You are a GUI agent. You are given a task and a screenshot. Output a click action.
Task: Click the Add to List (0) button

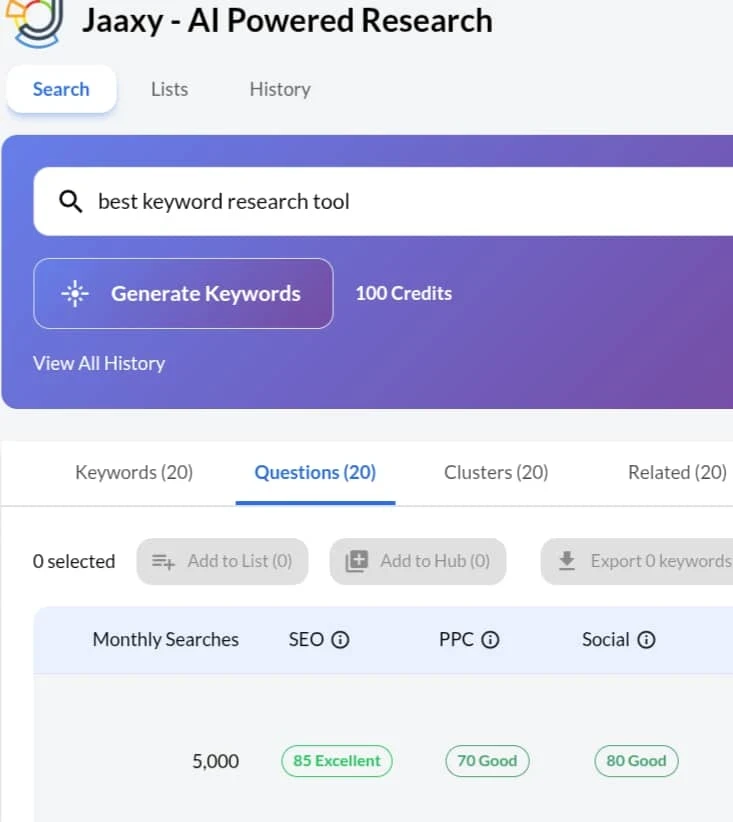(x=222, y=561)
